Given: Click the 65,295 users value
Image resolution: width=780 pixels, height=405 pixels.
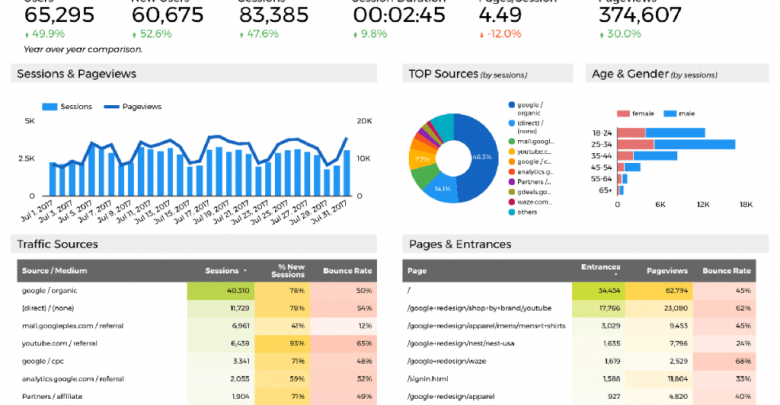Looking at the screenshot, I should pos(59,15).
